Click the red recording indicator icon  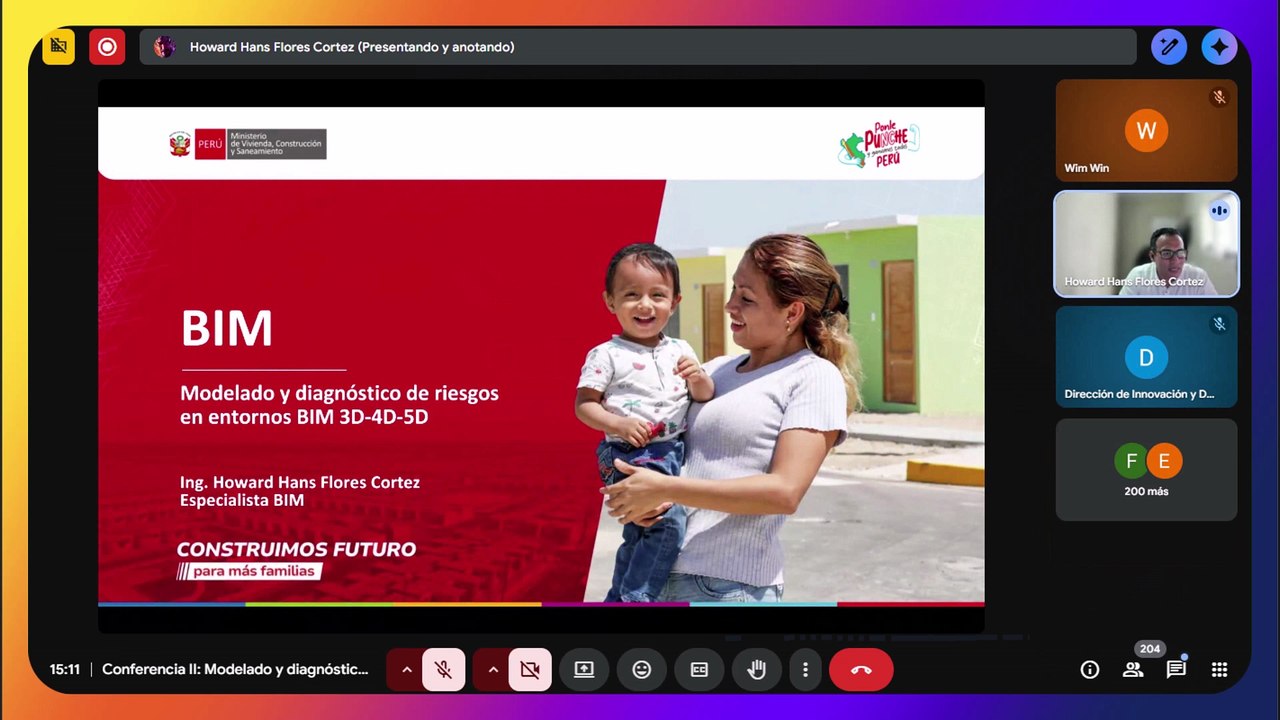(x=107, y=47)
